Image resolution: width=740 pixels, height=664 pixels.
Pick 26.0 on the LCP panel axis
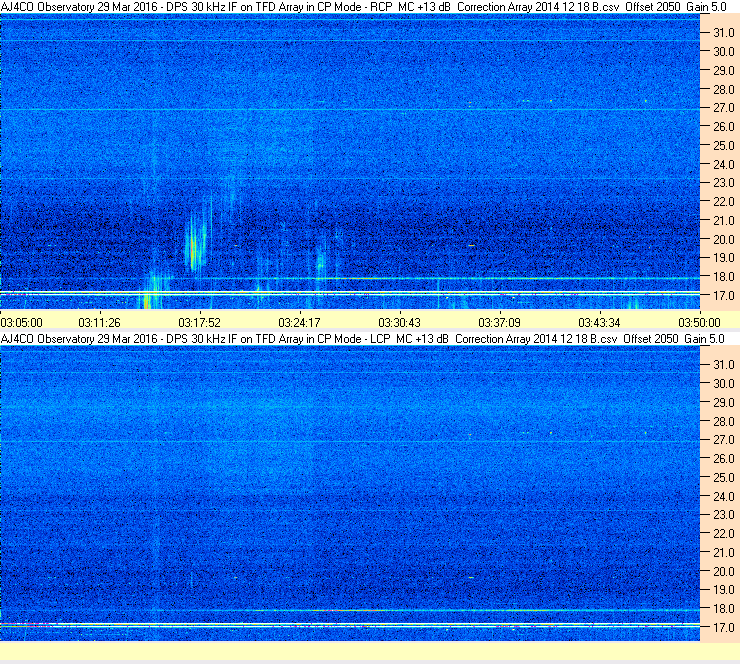(x=724, y=459)
